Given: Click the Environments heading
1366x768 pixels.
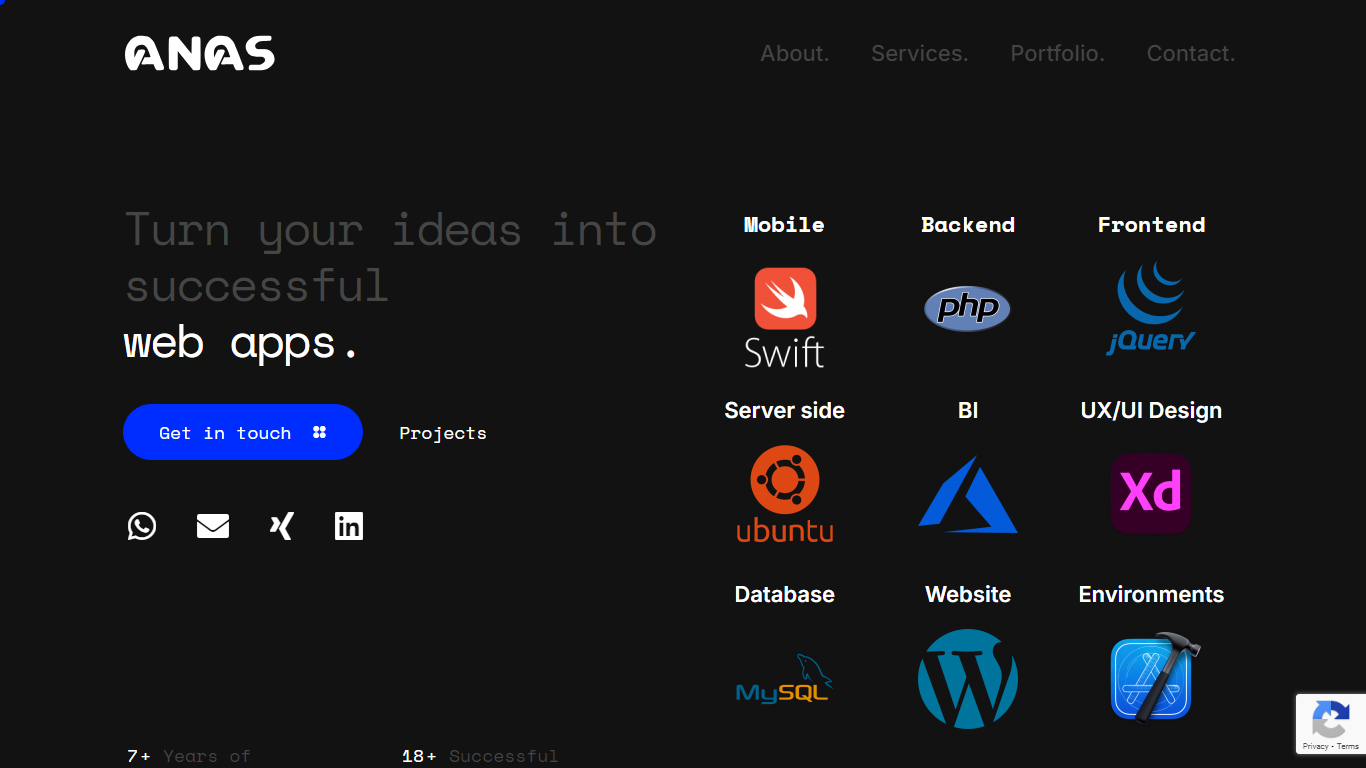Looking at the screenshot, I should pyautogui.click(x=1151, y=594).
